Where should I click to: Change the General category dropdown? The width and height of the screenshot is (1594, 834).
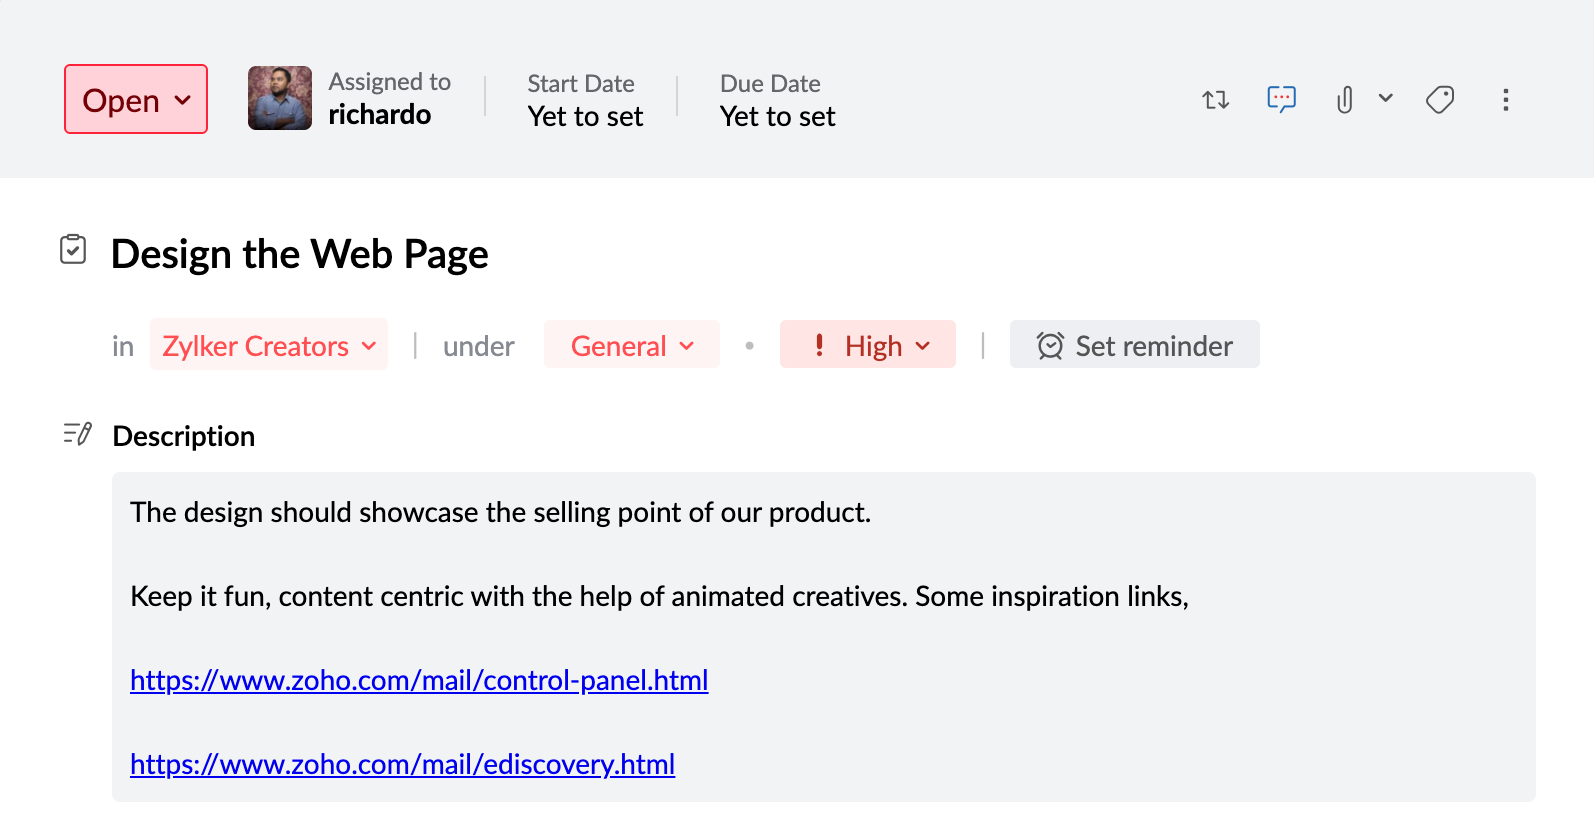point(632,346)
